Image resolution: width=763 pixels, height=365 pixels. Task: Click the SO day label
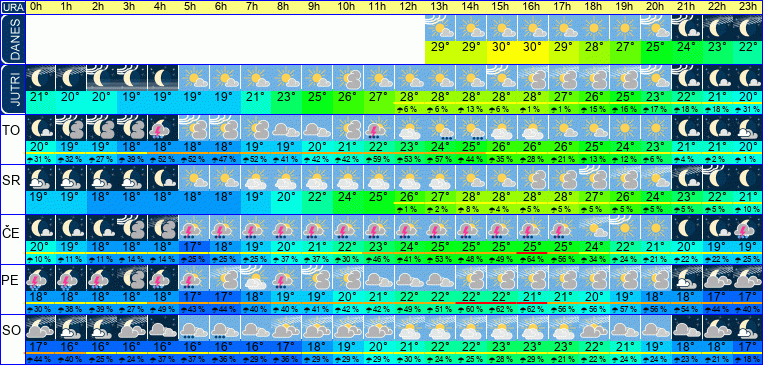[11, 330]
